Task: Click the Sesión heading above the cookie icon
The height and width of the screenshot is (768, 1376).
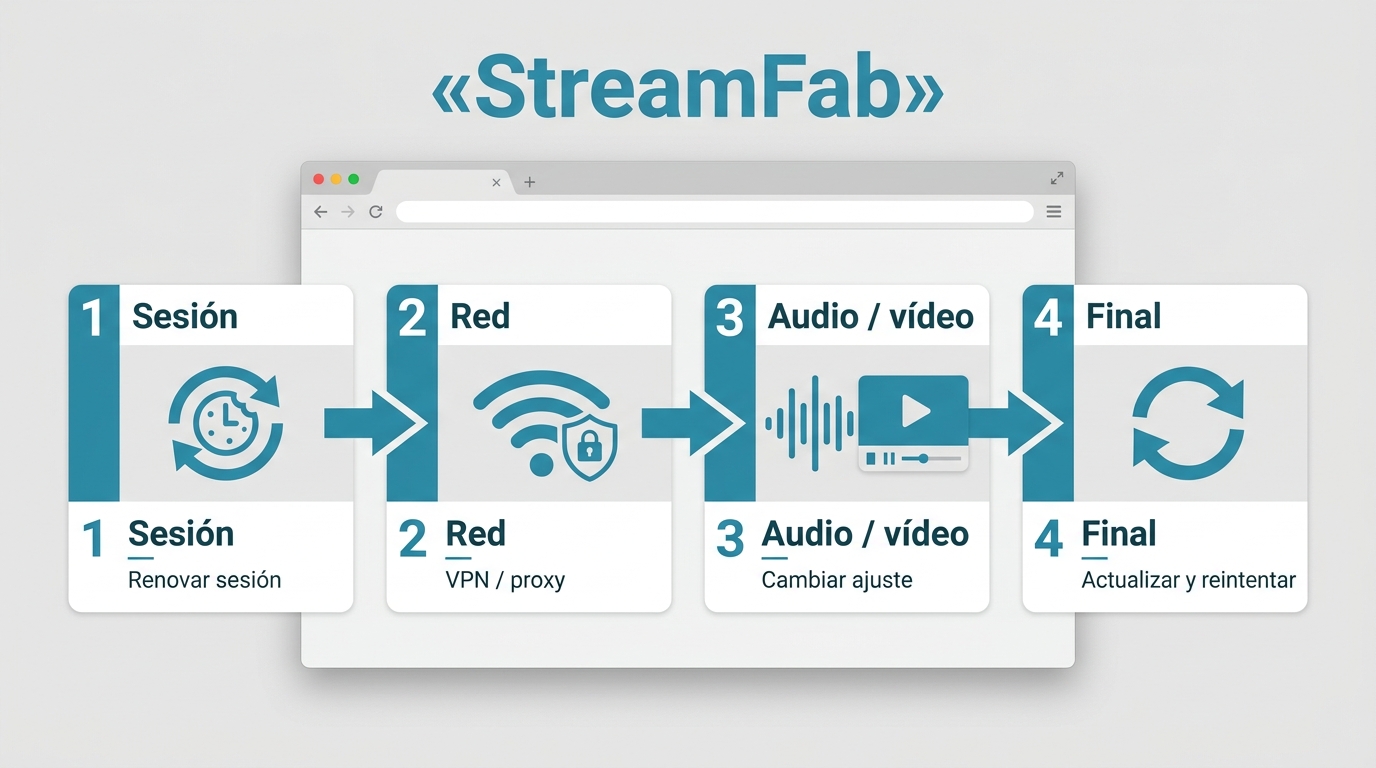Action: coord(185,316)
